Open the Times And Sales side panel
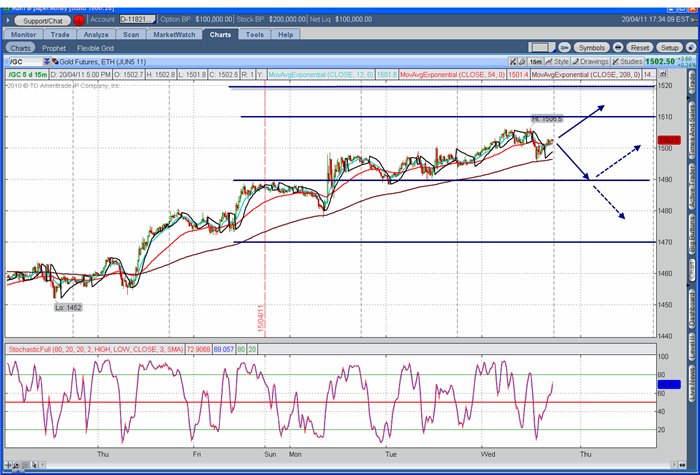 (692, 130)
